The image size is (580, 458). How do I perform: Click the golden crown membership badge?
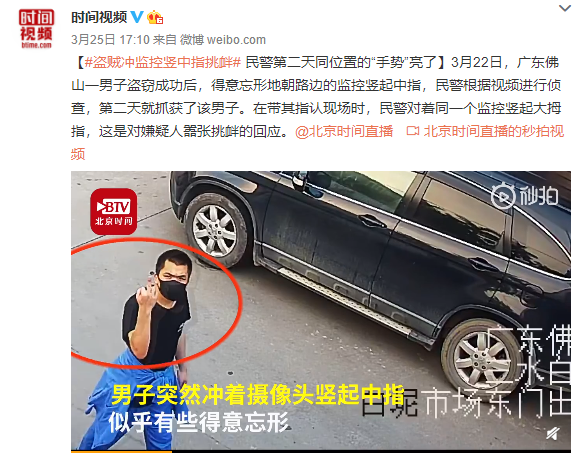point(155,17)
